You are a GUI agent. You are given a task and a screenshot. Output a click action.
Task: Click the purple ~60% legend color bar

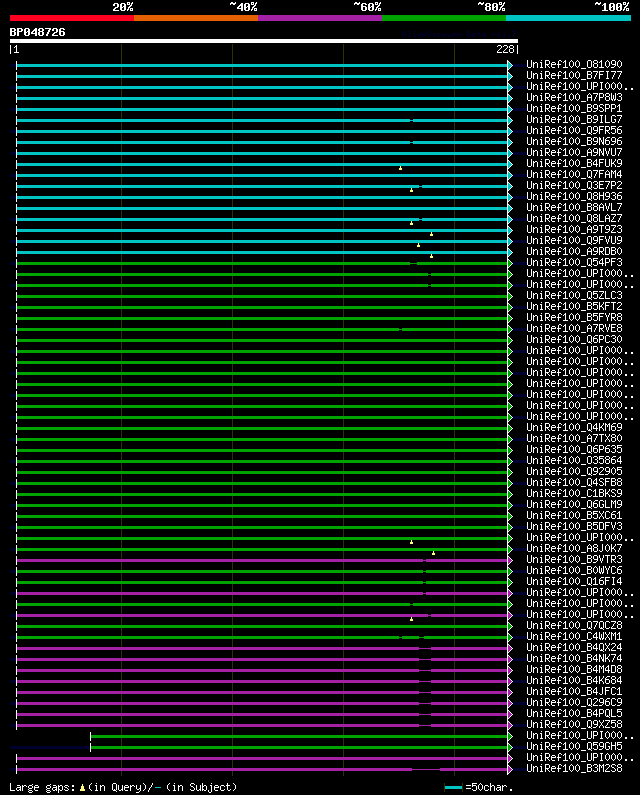click(320, 18)
